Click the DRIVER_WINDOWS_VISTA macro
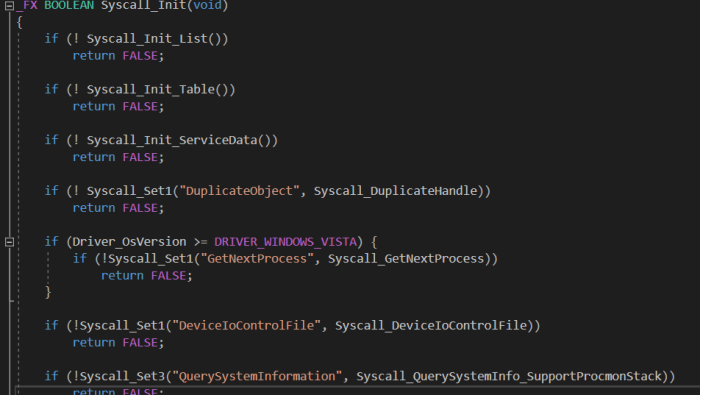Viewport: 701px width, 395px height. tap(285, 242)
